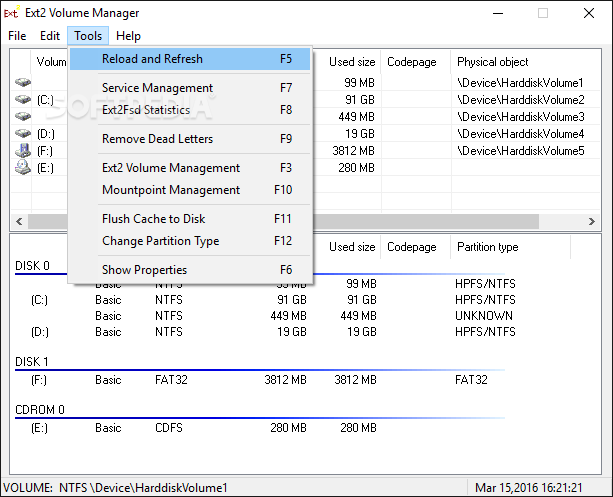613x497 pixels.
Task: Click the C: hard drive icon
Action: point(22,100)
